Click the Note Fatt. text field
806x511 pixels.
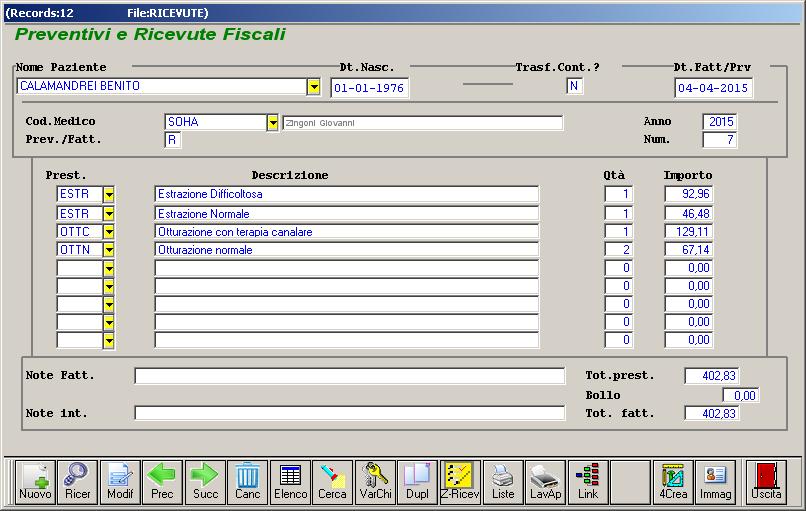350,376
